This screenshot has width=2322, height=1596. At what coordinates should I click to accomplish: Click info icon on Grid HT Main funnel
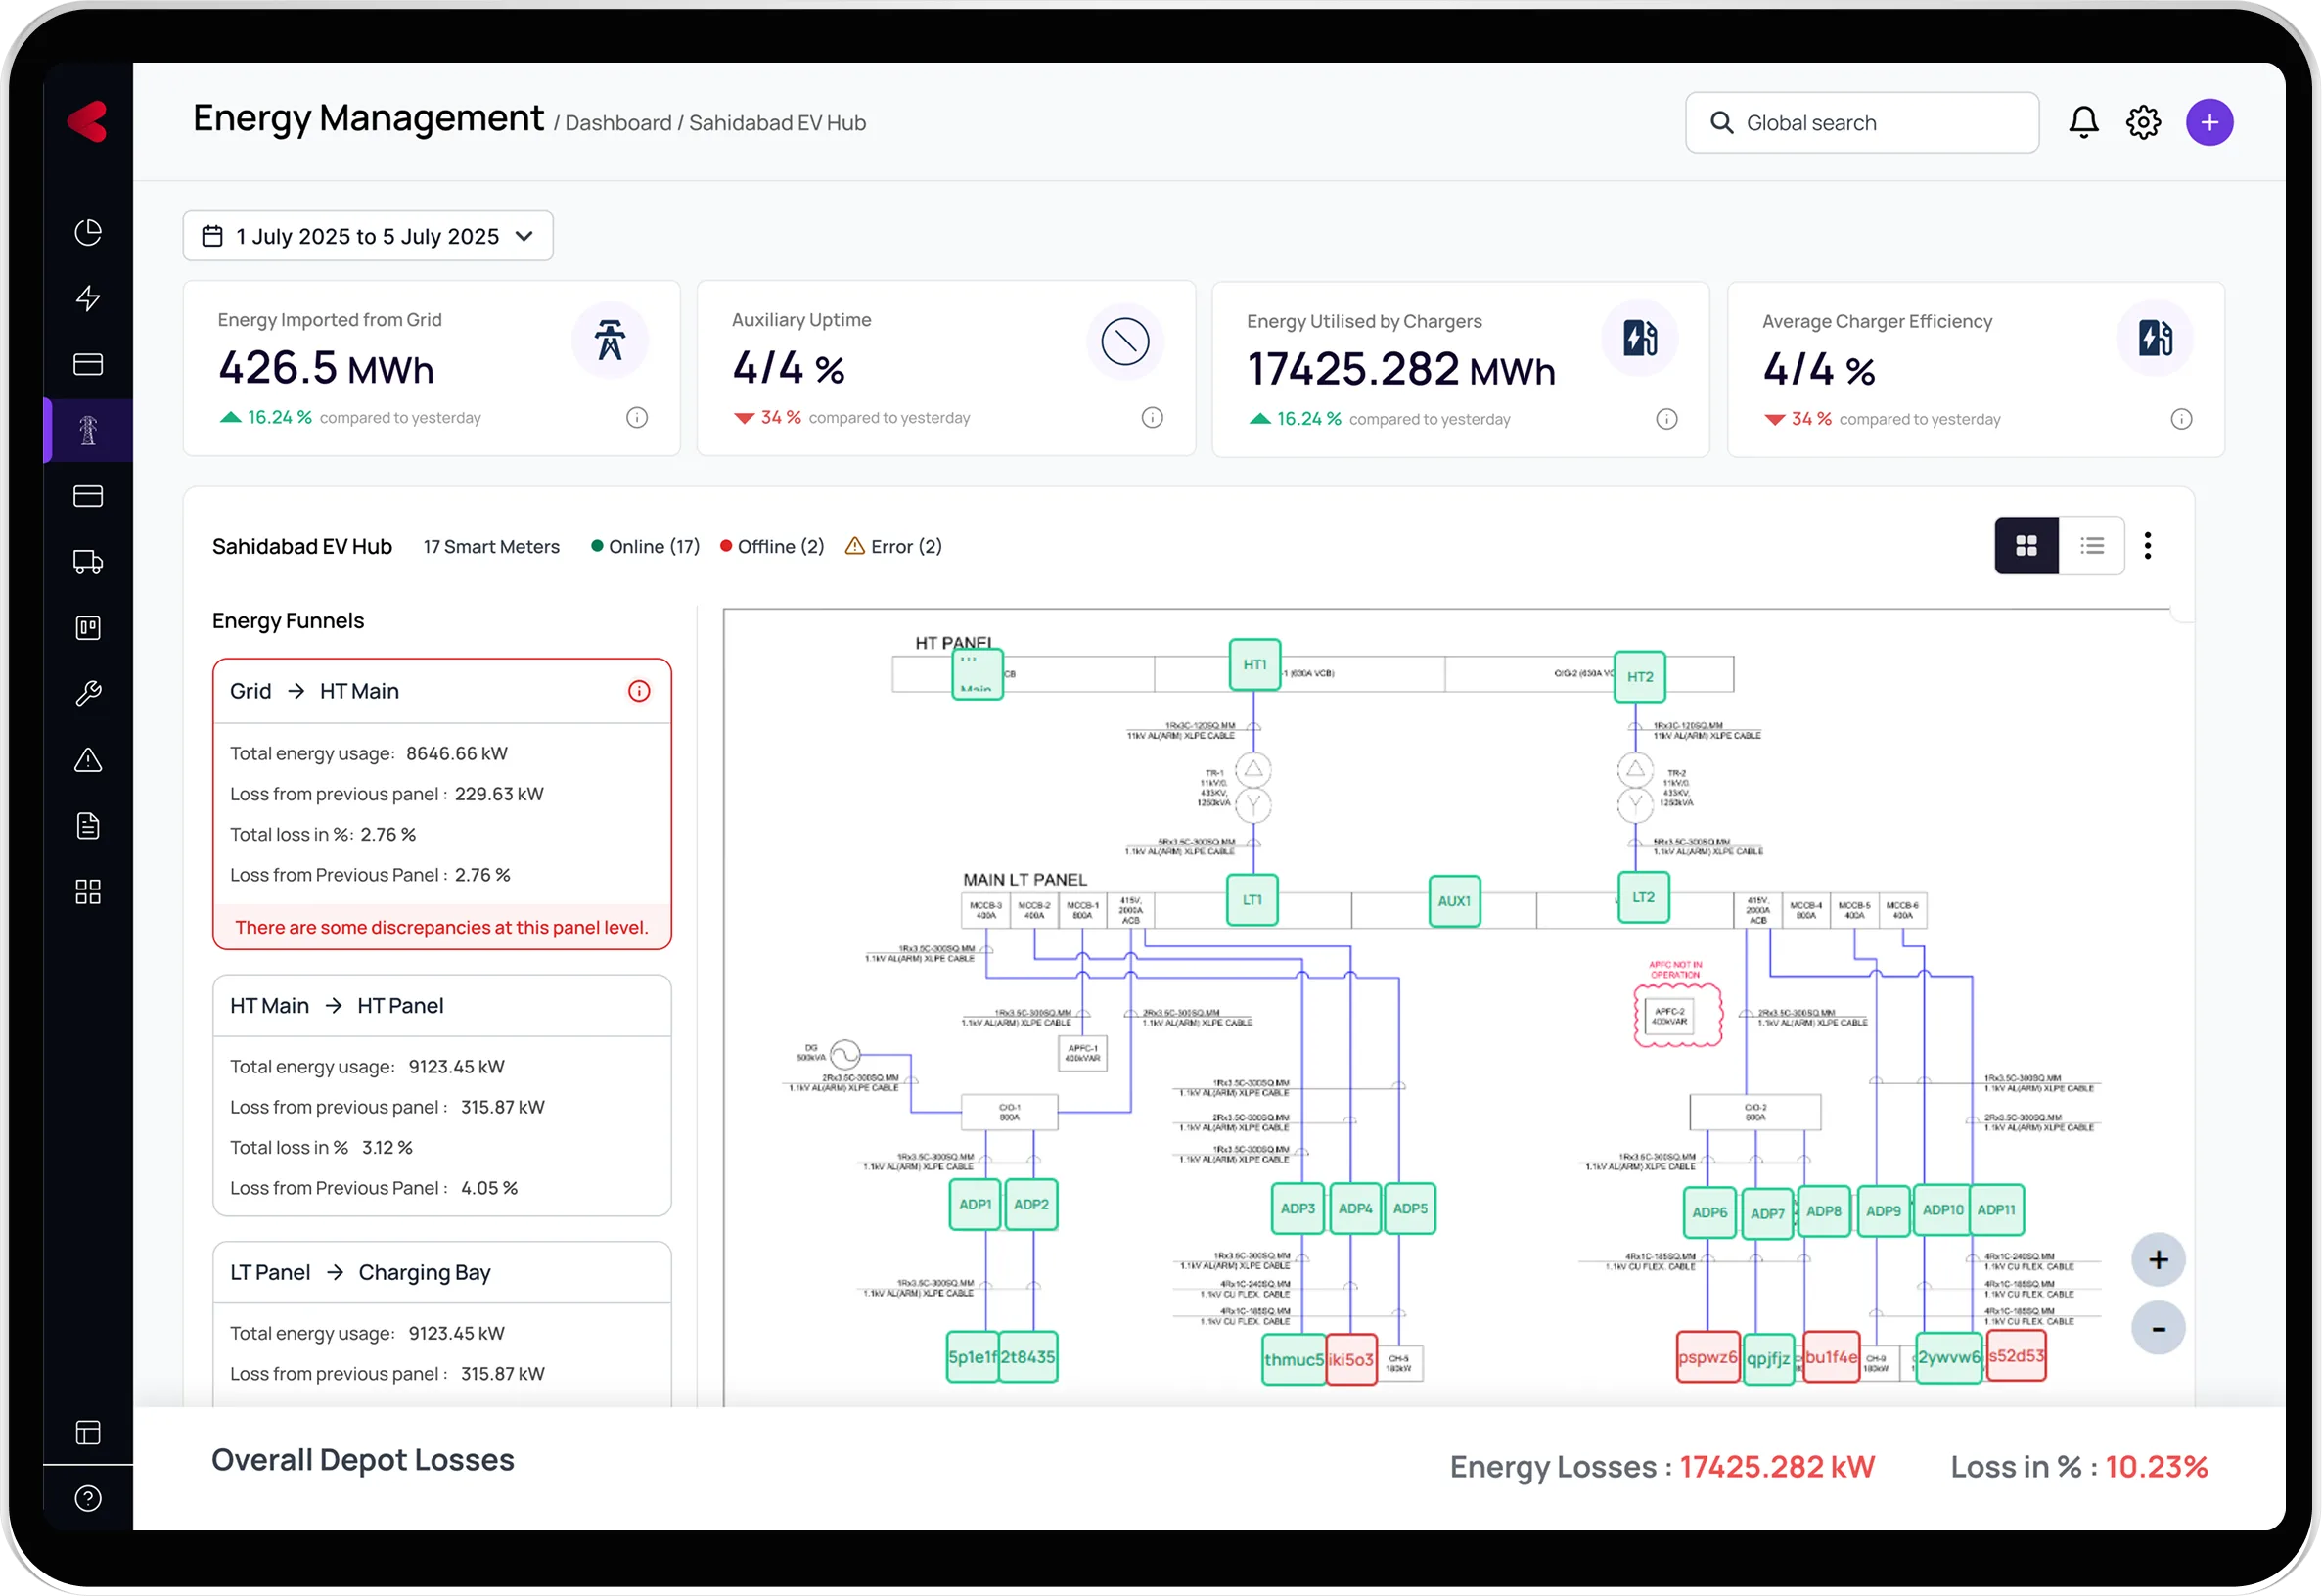[x=639, y=691]
